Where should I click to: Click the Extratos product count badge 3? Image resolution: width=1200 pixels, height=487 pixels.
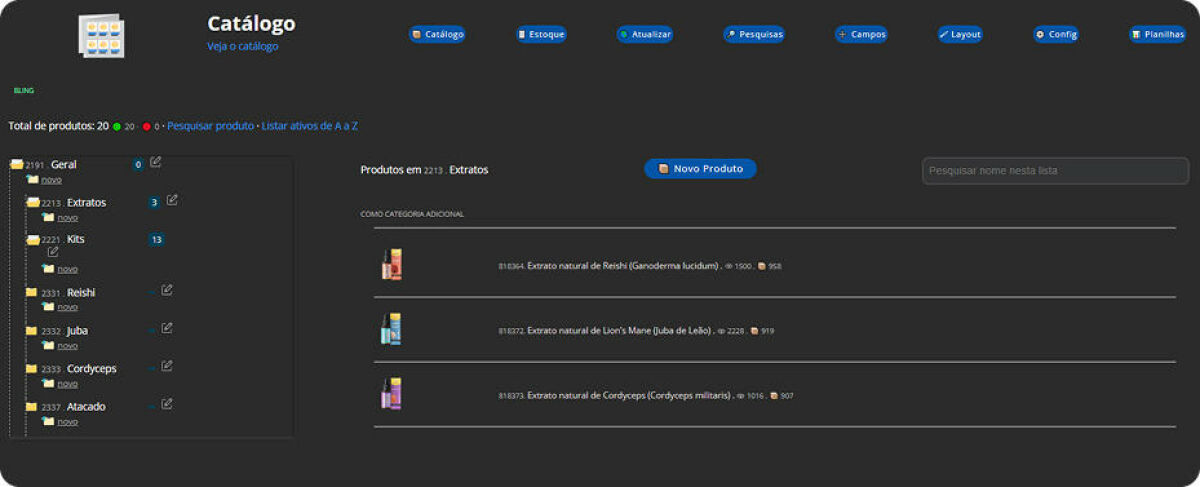154,203
